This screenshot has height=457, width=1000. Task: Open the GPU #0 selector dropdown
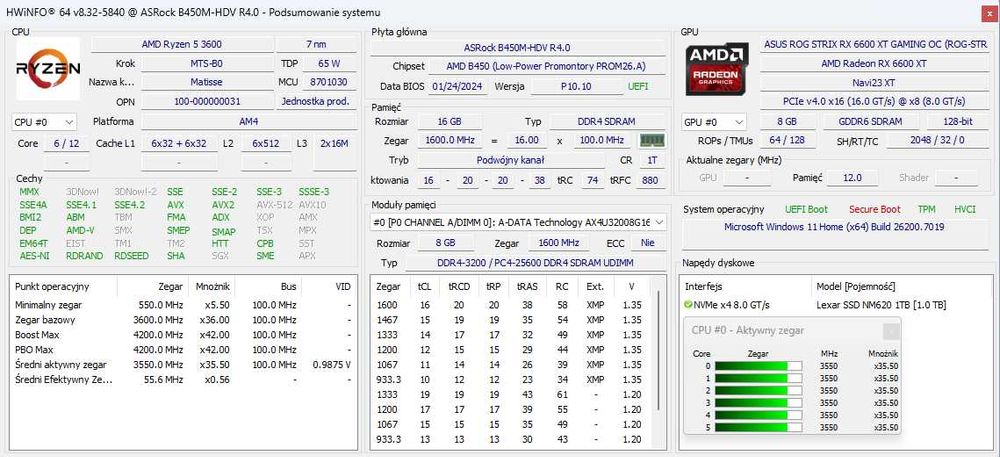tap(714, 122)
